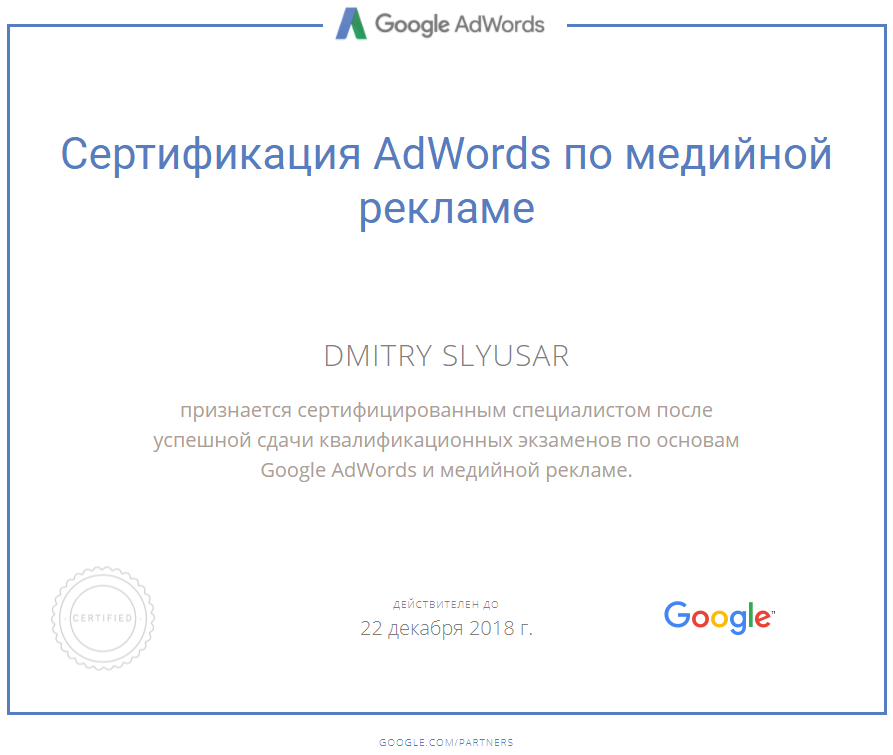
Task: Click the round Certified seal badge
Action: [x=103, y=617]
